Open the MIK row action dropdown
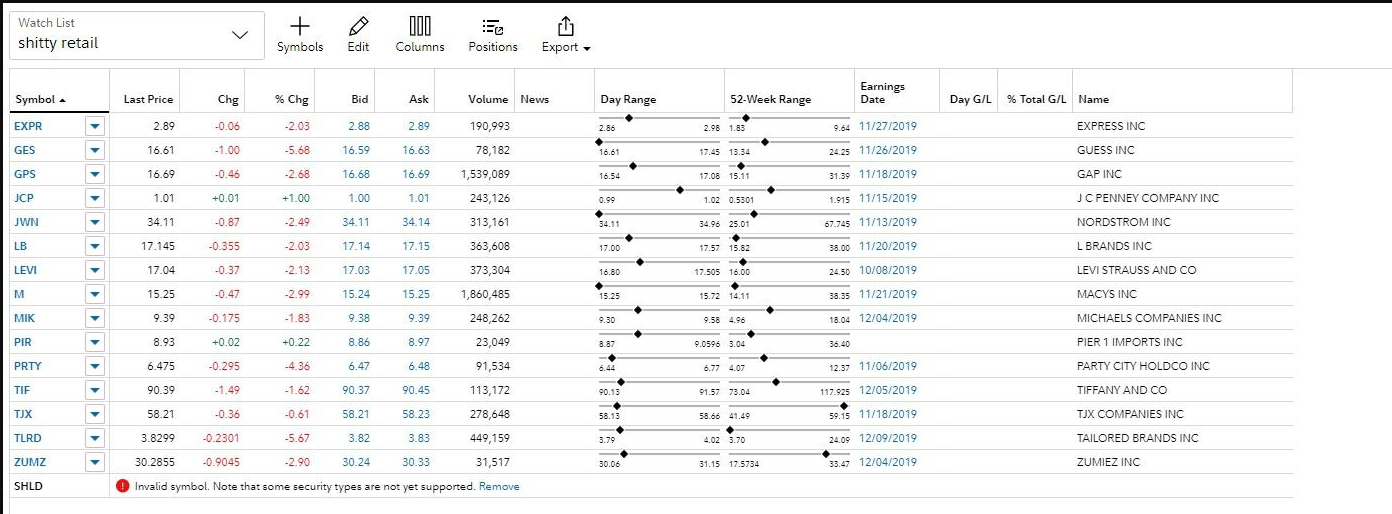This screenshot has height=514, width=1392. [95, 318]
